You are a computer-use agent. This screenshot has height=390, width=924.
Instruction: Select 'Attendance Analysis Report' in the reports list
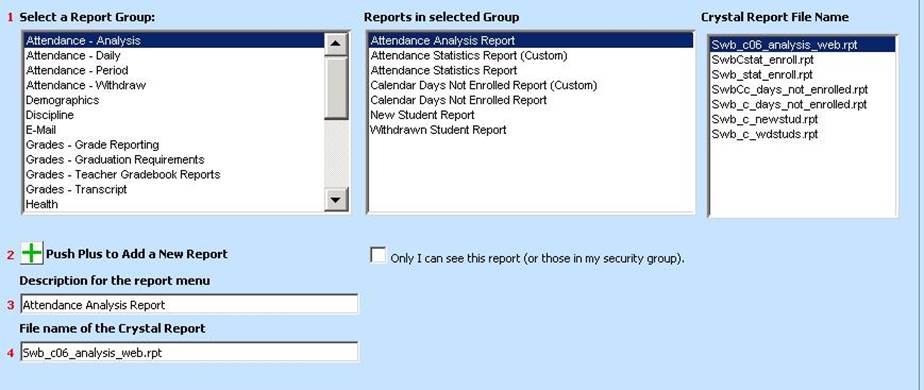530,41
